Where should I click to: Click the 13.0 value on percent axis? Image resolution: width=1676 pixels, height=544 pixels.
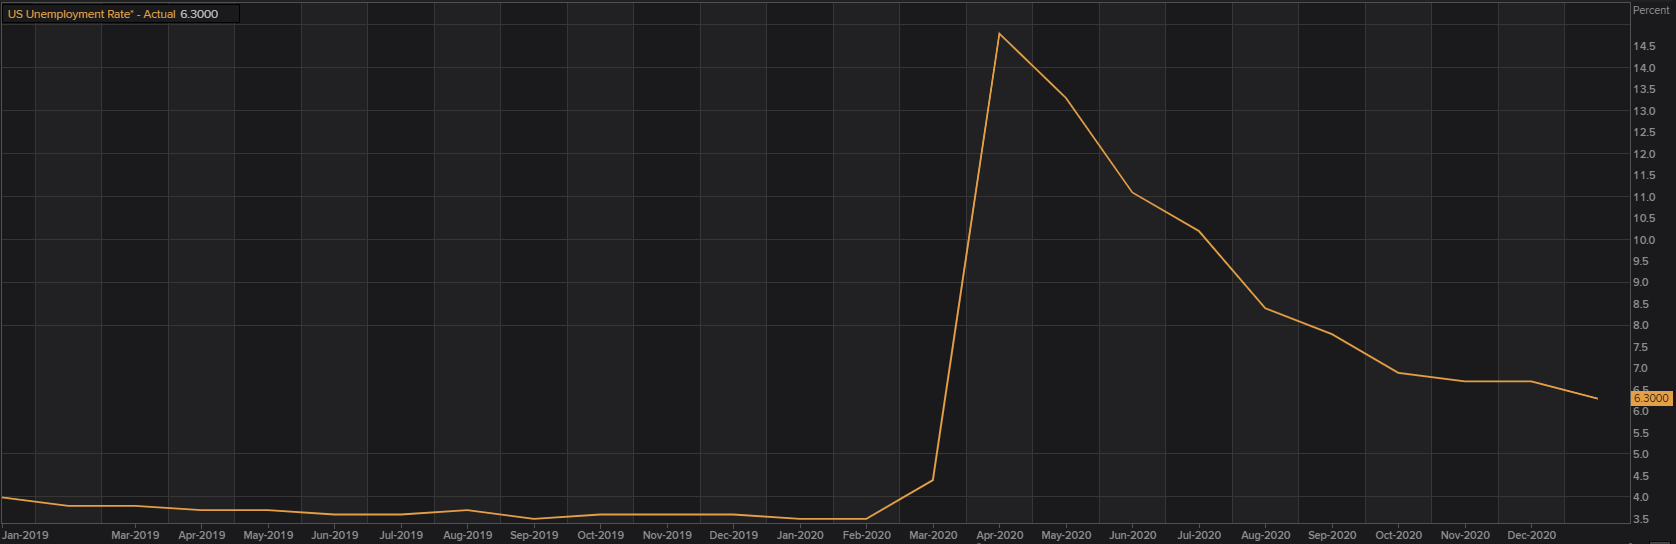click(1644, 111)
